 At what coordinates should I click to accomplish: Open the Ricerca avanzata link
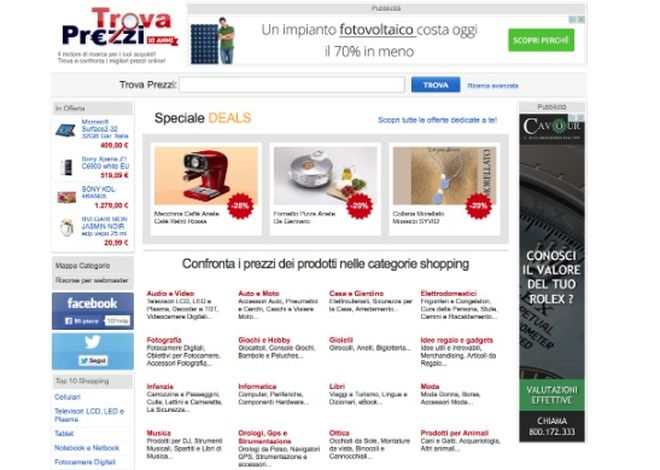[x=492, y=85]
